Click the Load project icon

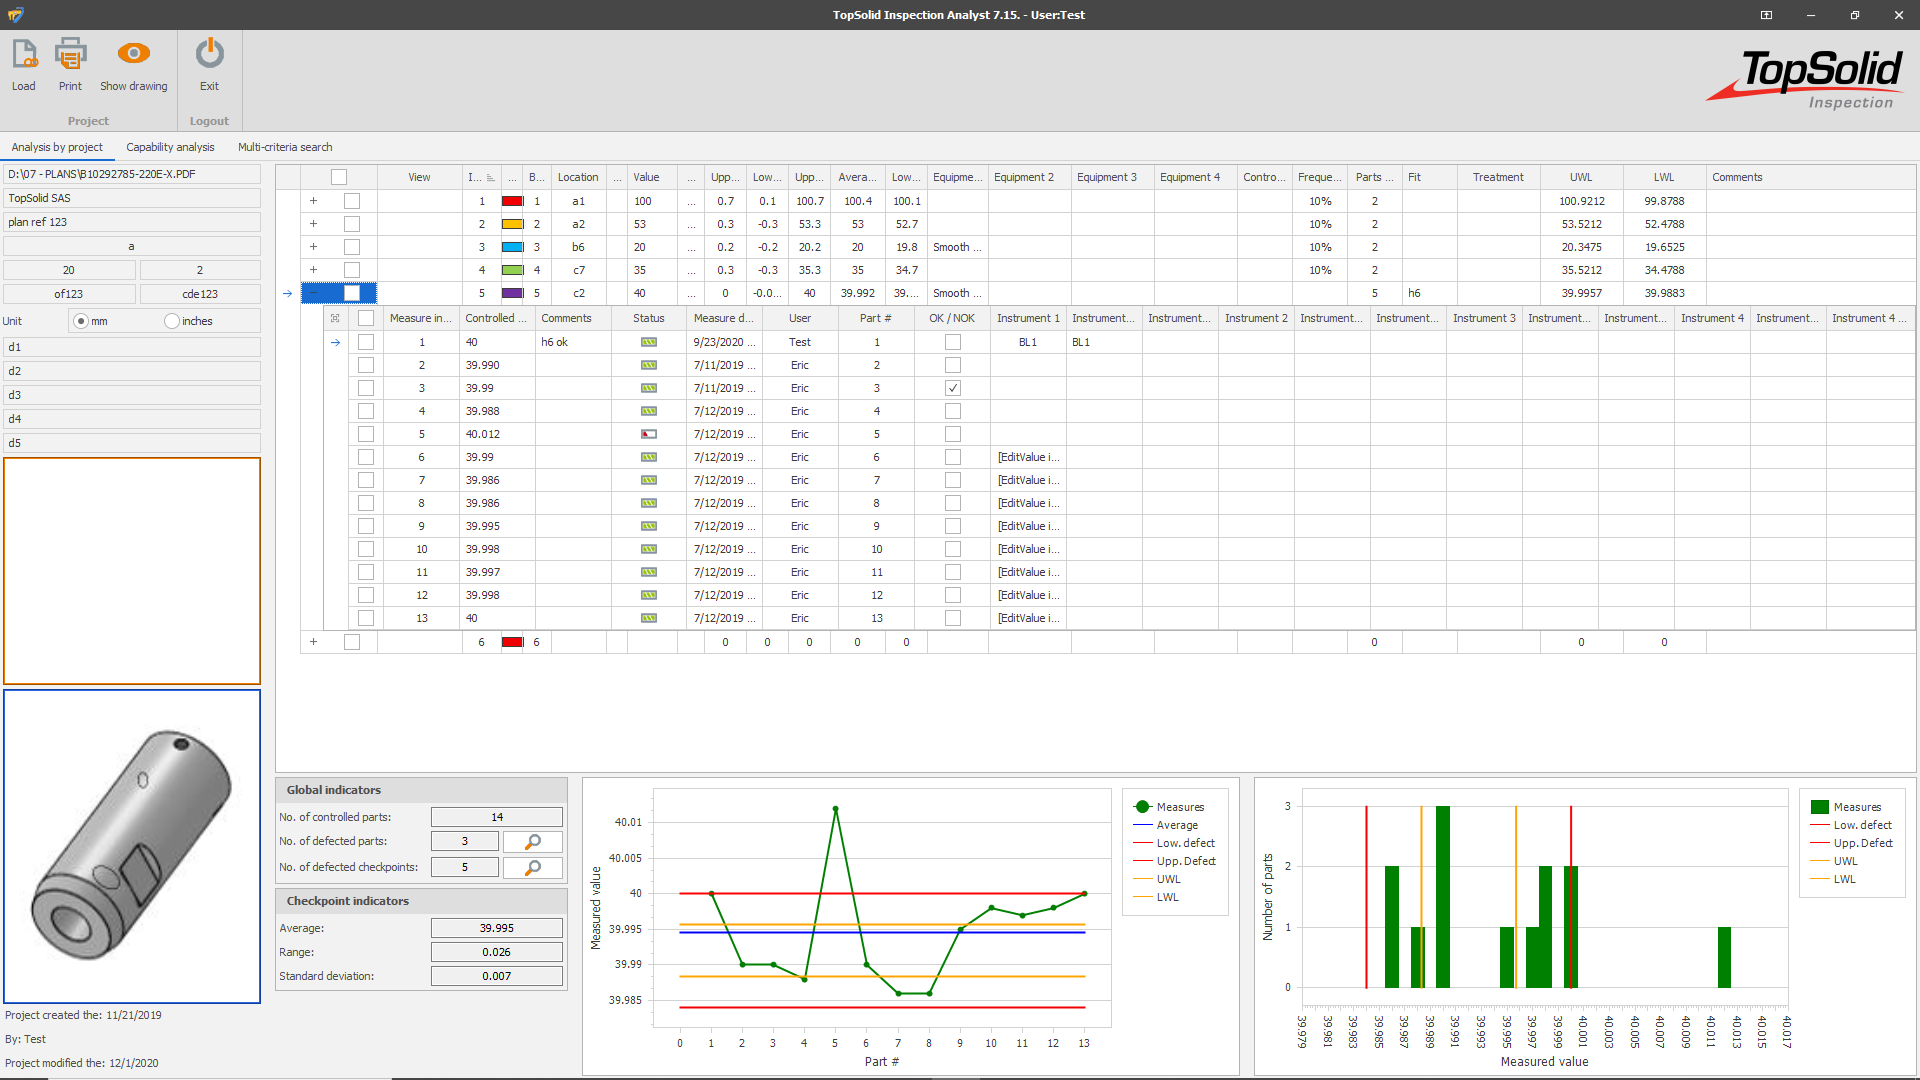coord(24,55)
